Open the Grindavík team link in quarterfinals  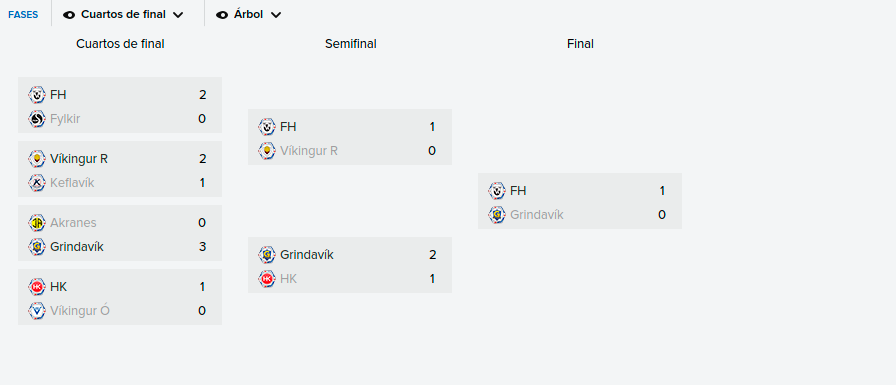[77, 247]
